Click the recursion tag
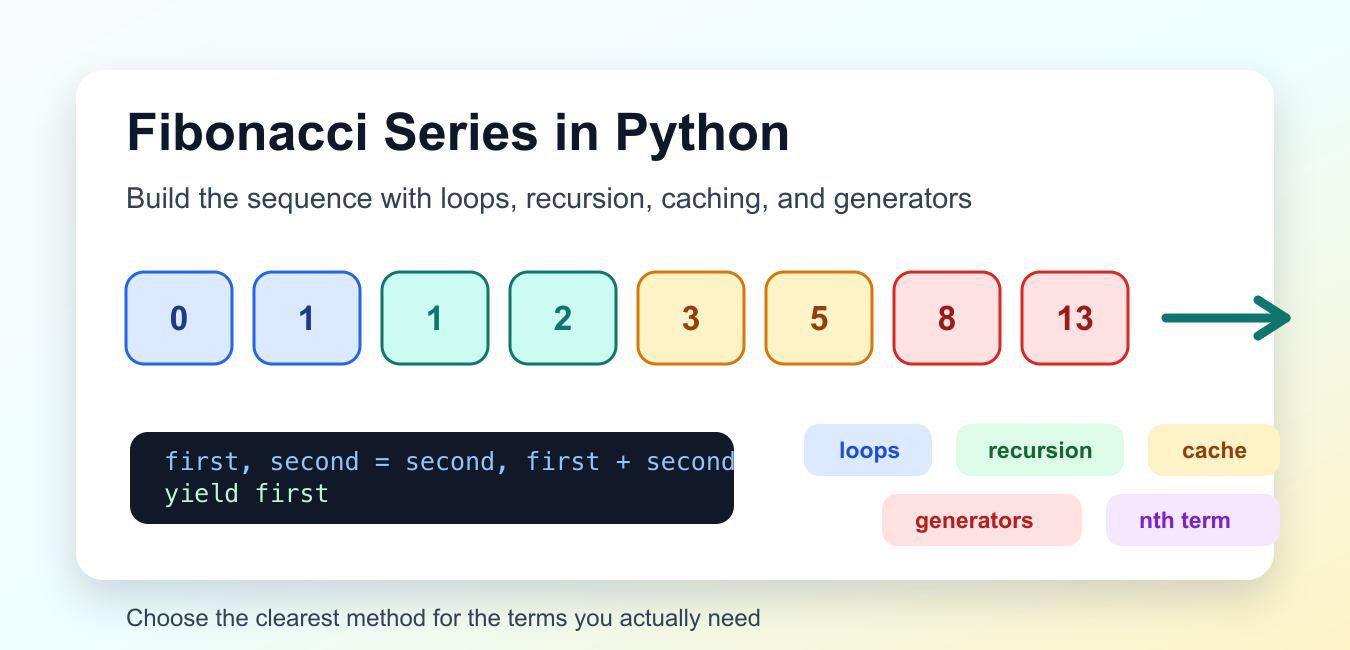Screen dimensions: 1350x650 tap(1040, 450)
